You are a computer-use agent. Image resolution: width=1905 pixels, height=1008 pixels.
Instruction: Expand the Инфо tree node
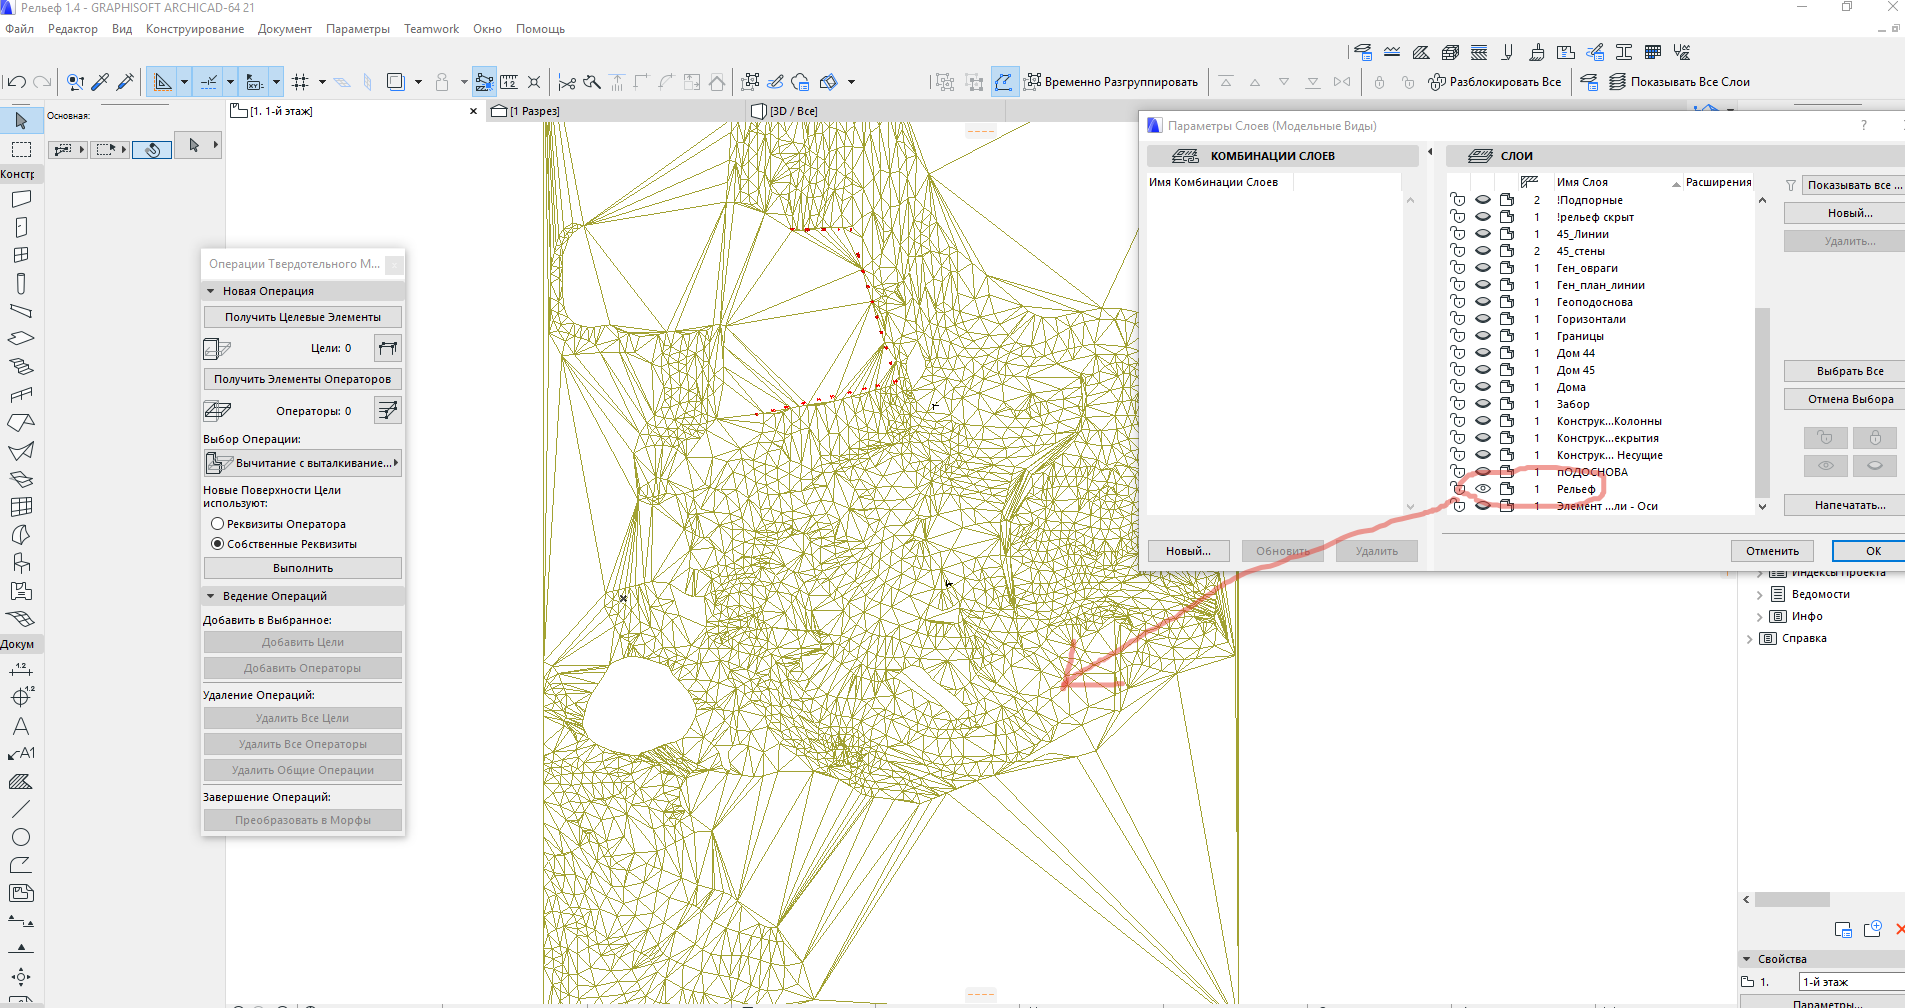(1760, 616)
